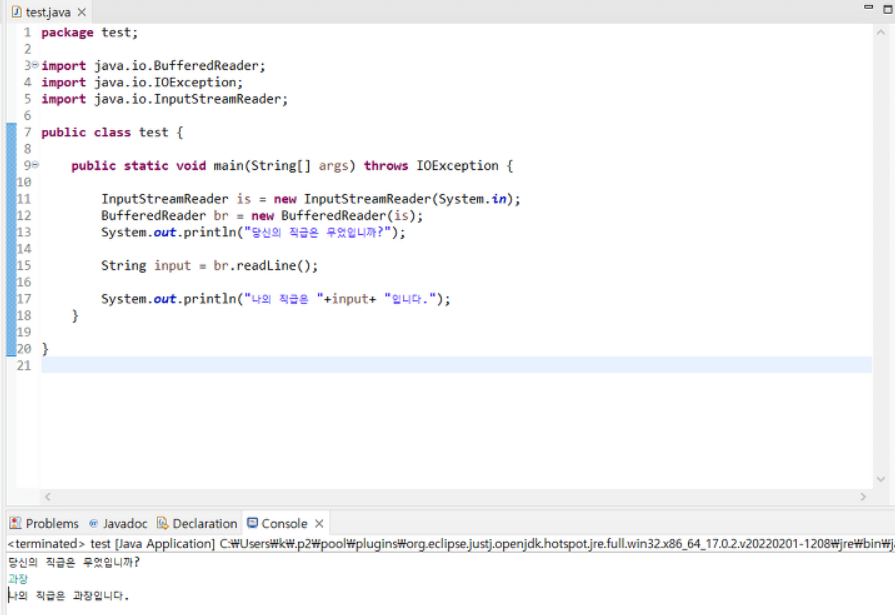Click line number 15 in the gutter
Screen dimensions: 895x615
[23, 266]
